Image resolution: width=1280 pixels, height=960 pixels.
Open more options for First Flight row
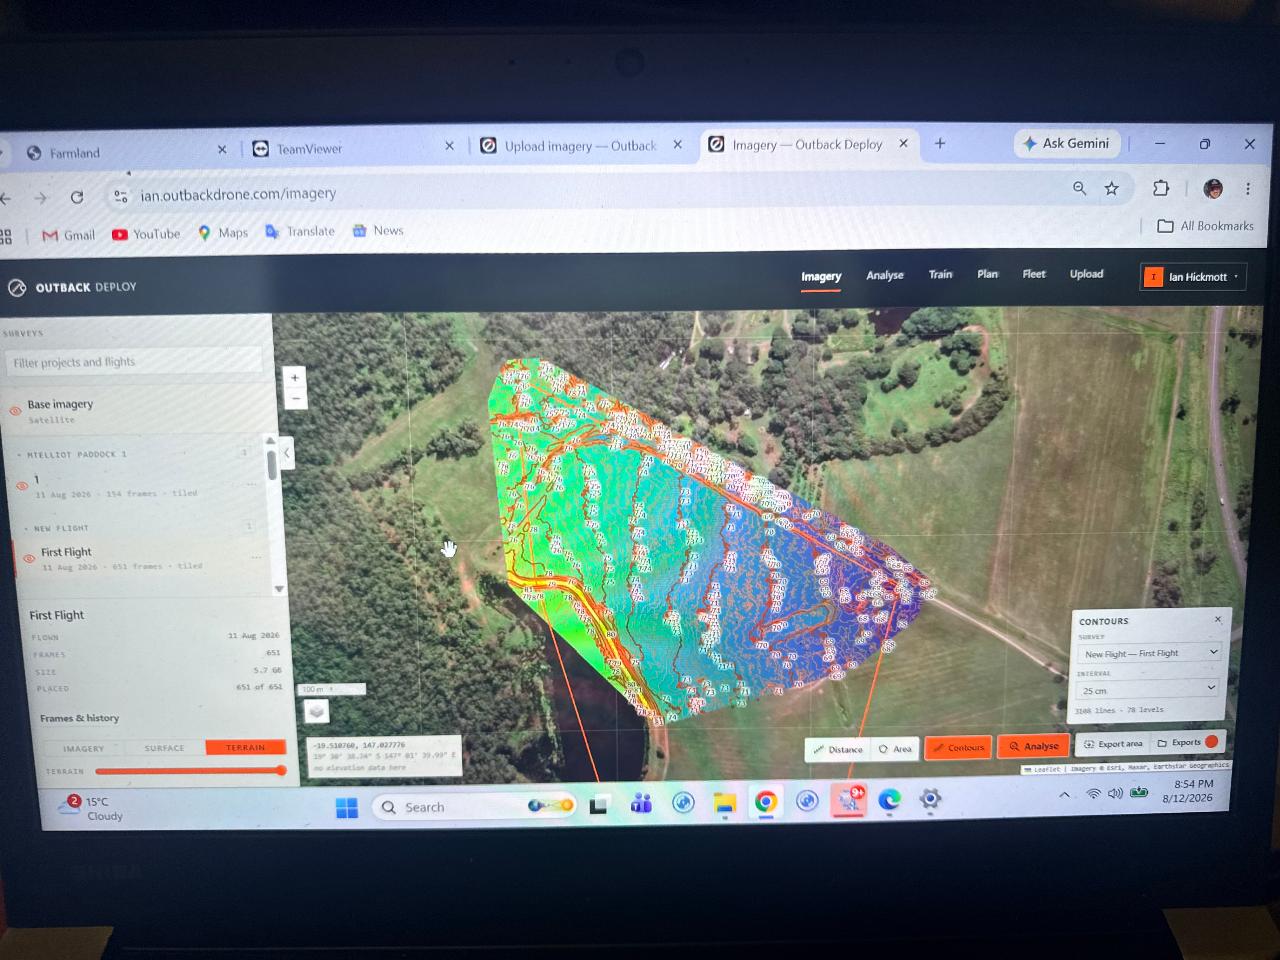[256, 557]
